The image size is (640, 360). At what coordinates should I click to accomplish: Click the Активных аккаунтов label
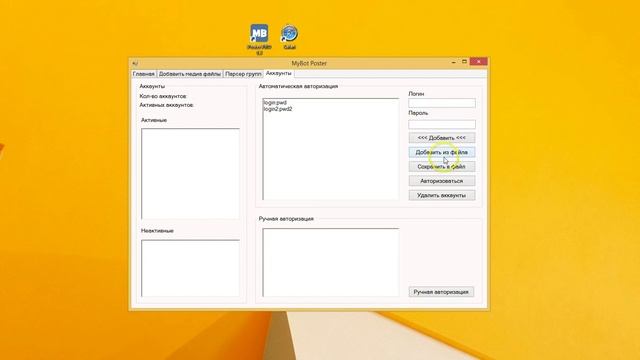click(x=167, y=105)
